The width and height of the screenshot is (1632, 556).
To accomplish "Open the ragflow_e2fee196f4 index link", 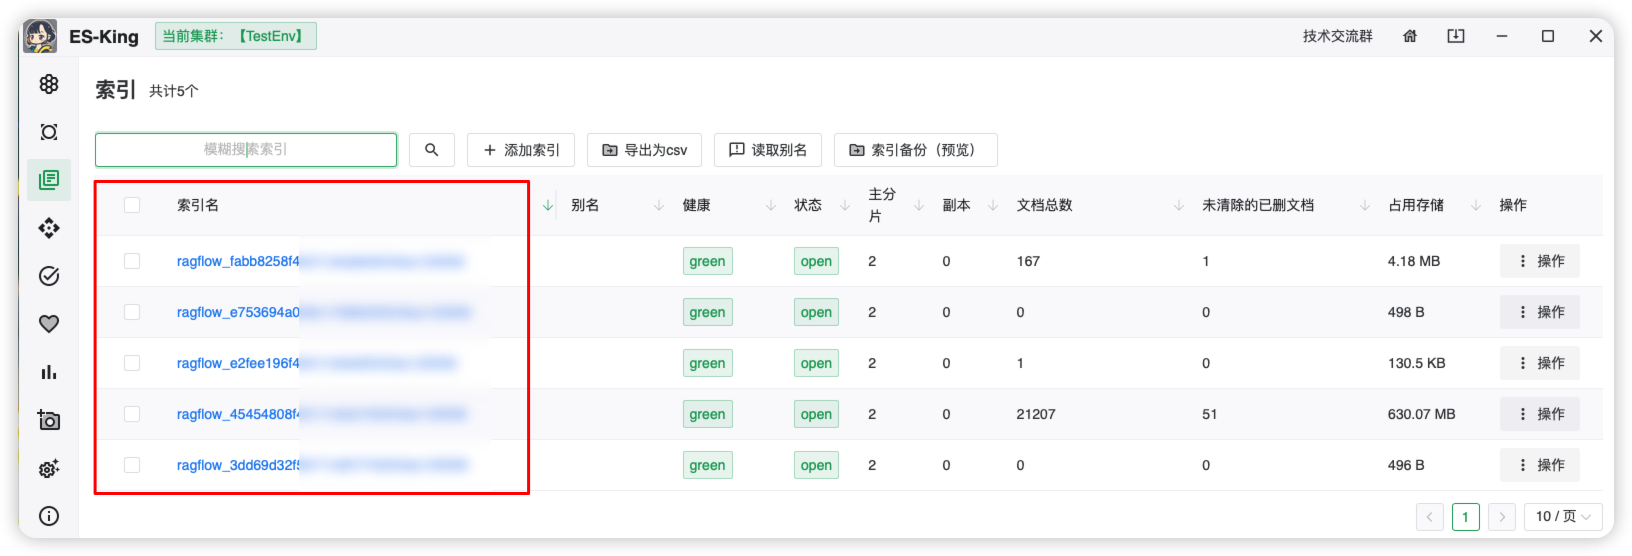I will tap(317, 363).
